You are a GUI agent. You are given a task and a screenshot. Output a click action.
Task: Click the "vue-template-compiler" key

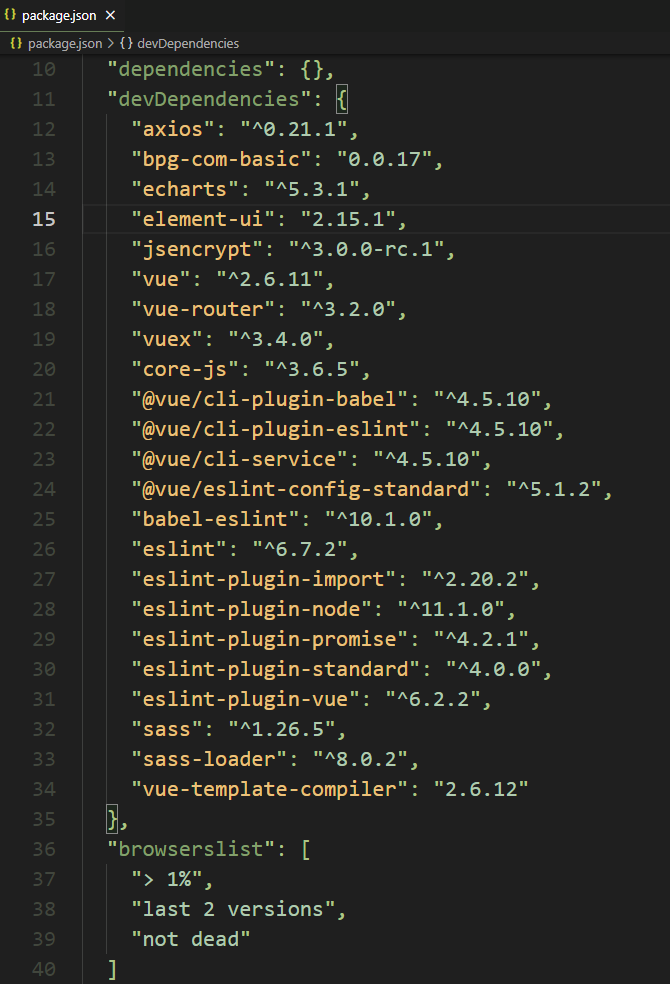click(269, 789)
